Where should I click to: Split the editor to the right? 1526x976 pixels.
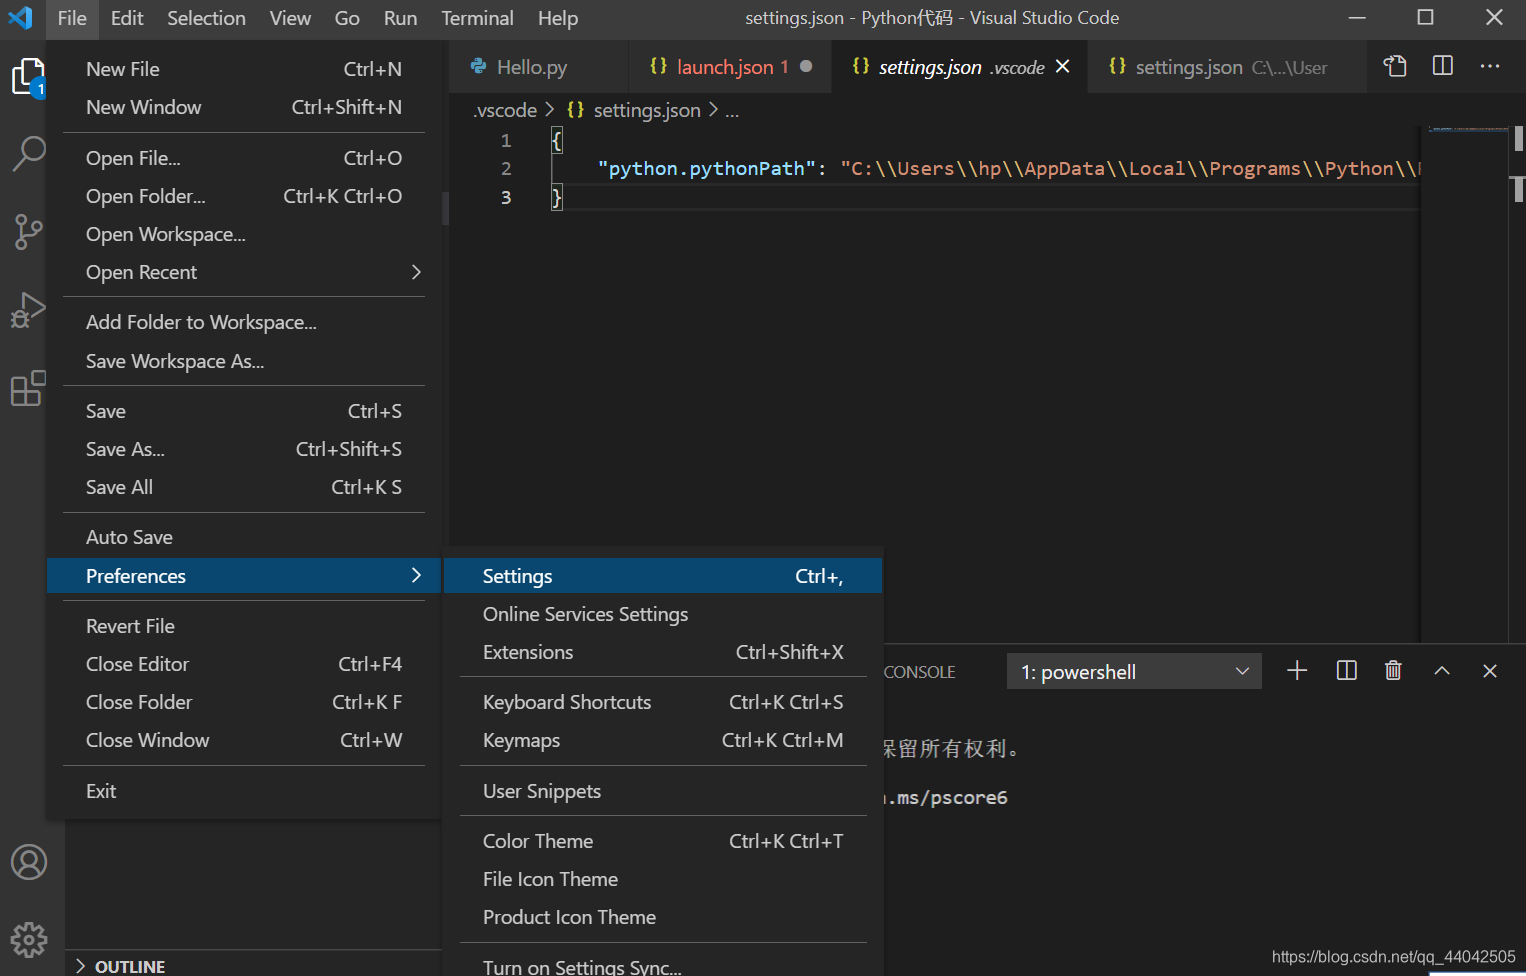click(x=1442, y=66)
